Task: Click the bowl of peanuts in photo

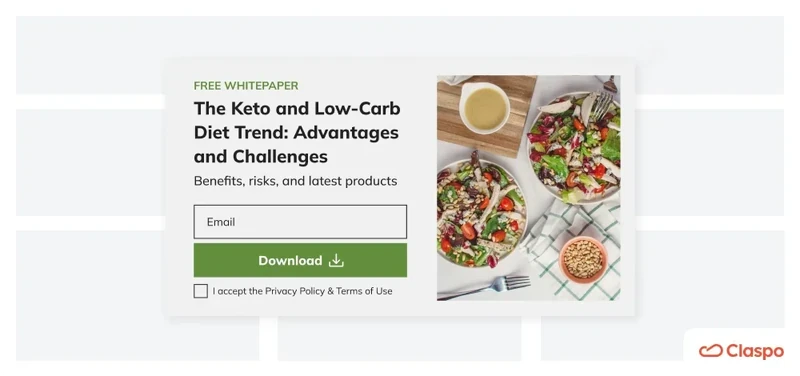Action: (583, 260)
